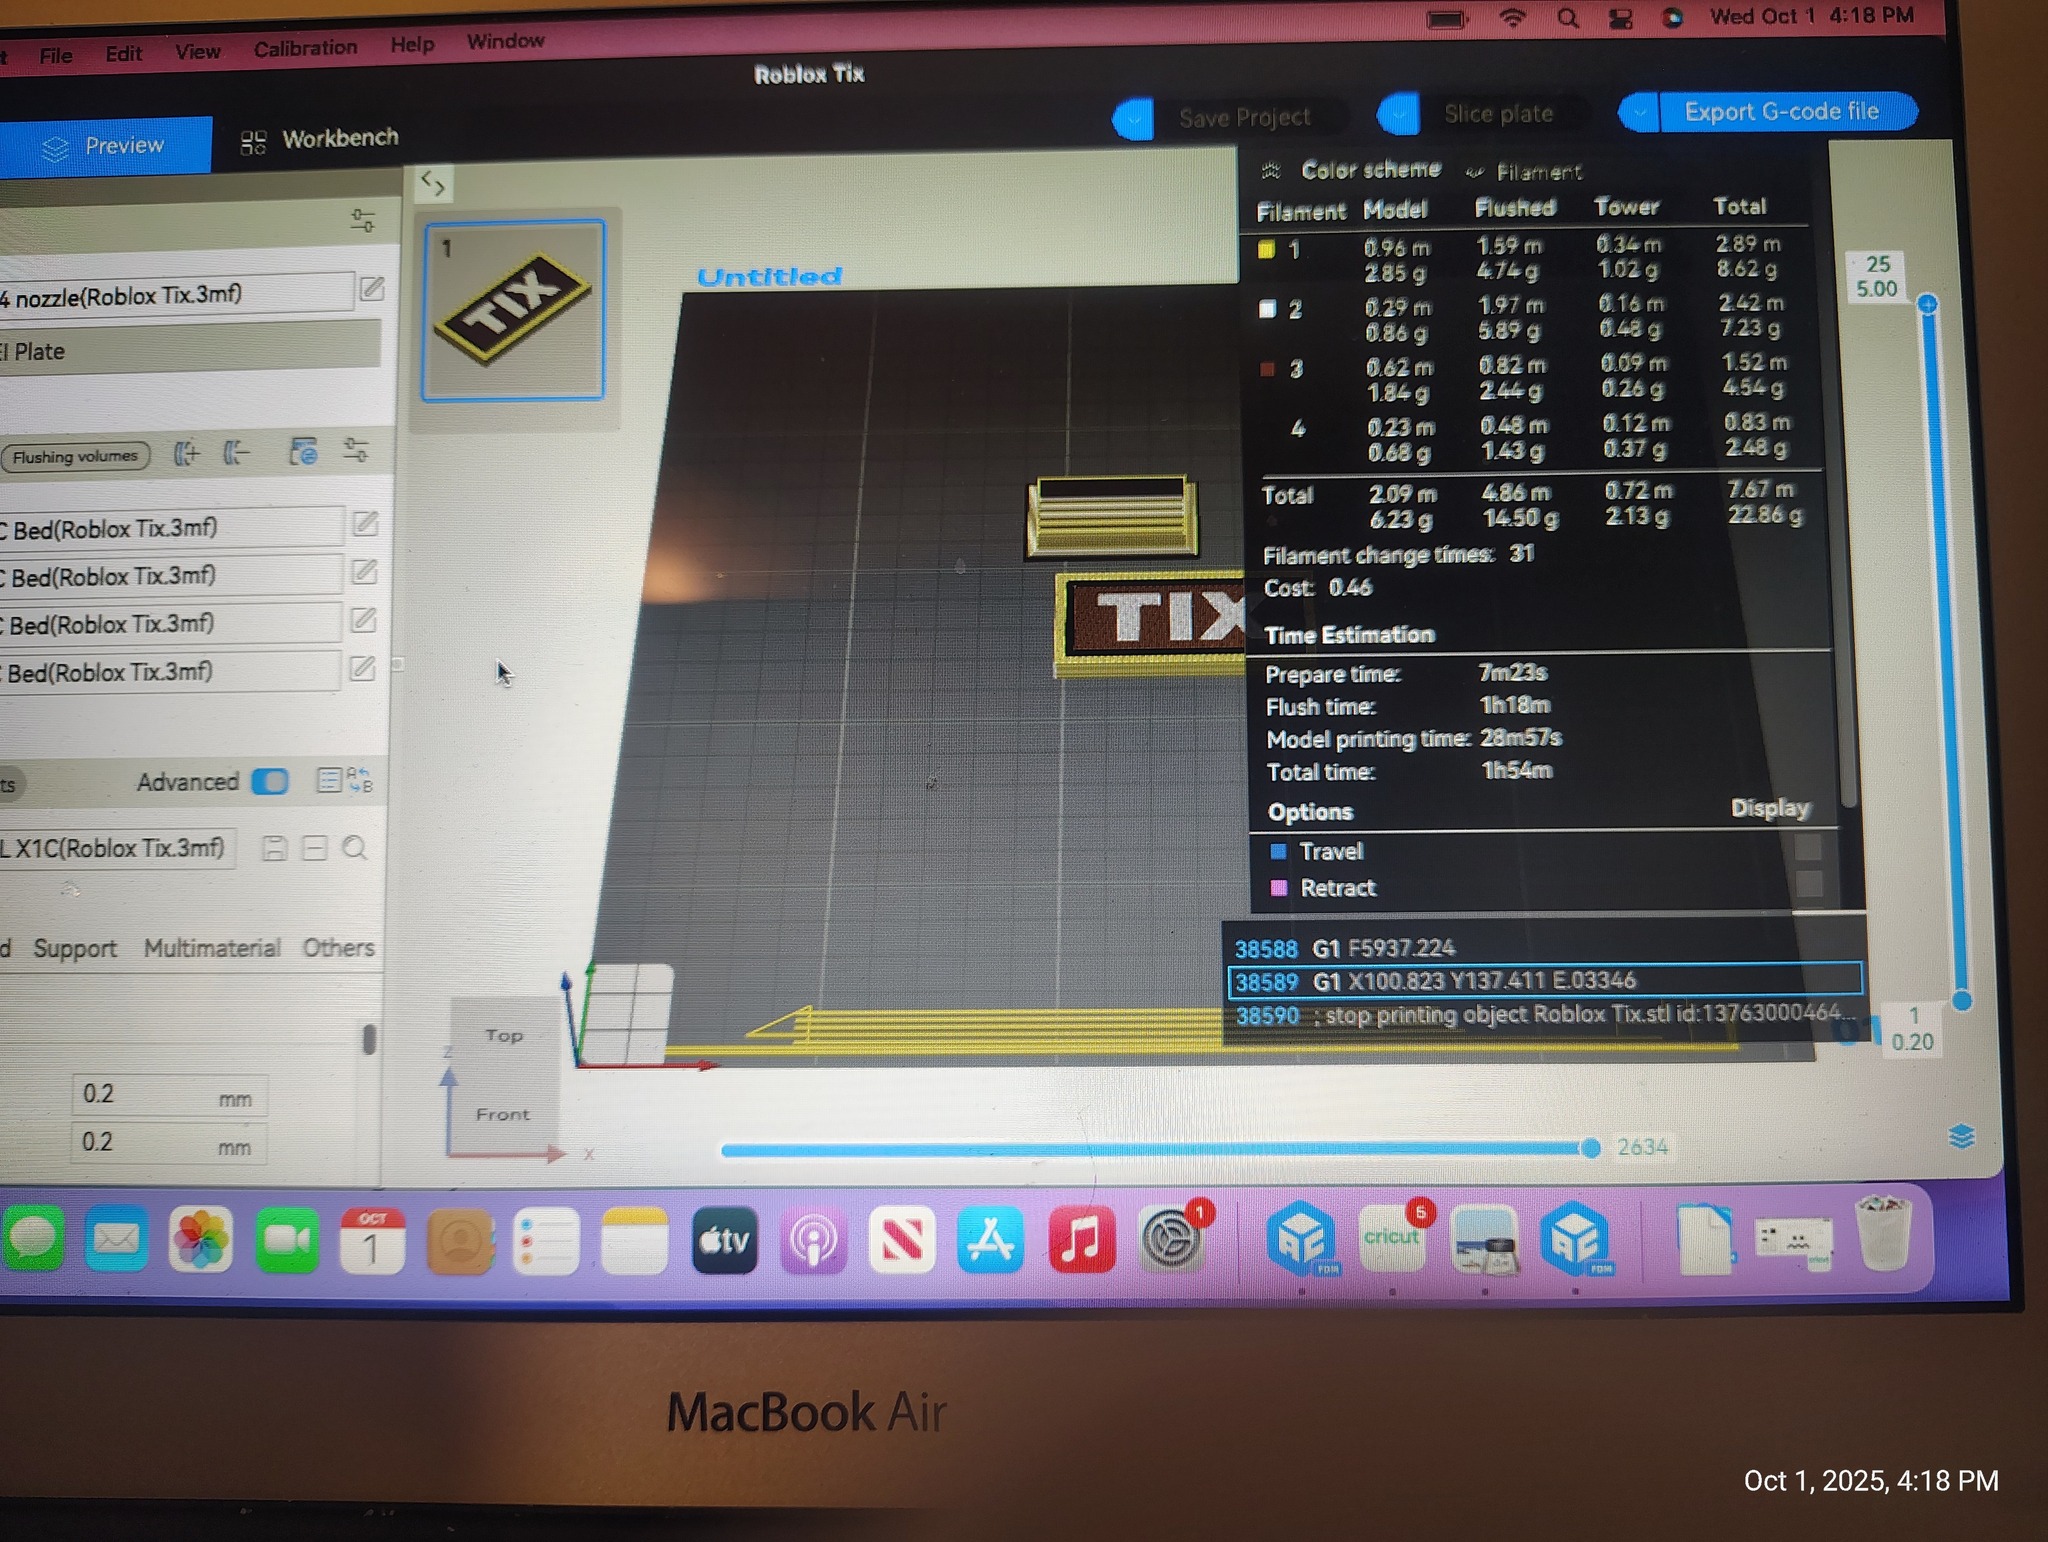
Task: Open Flushing volumes dialog
Action: coord(75,457)
